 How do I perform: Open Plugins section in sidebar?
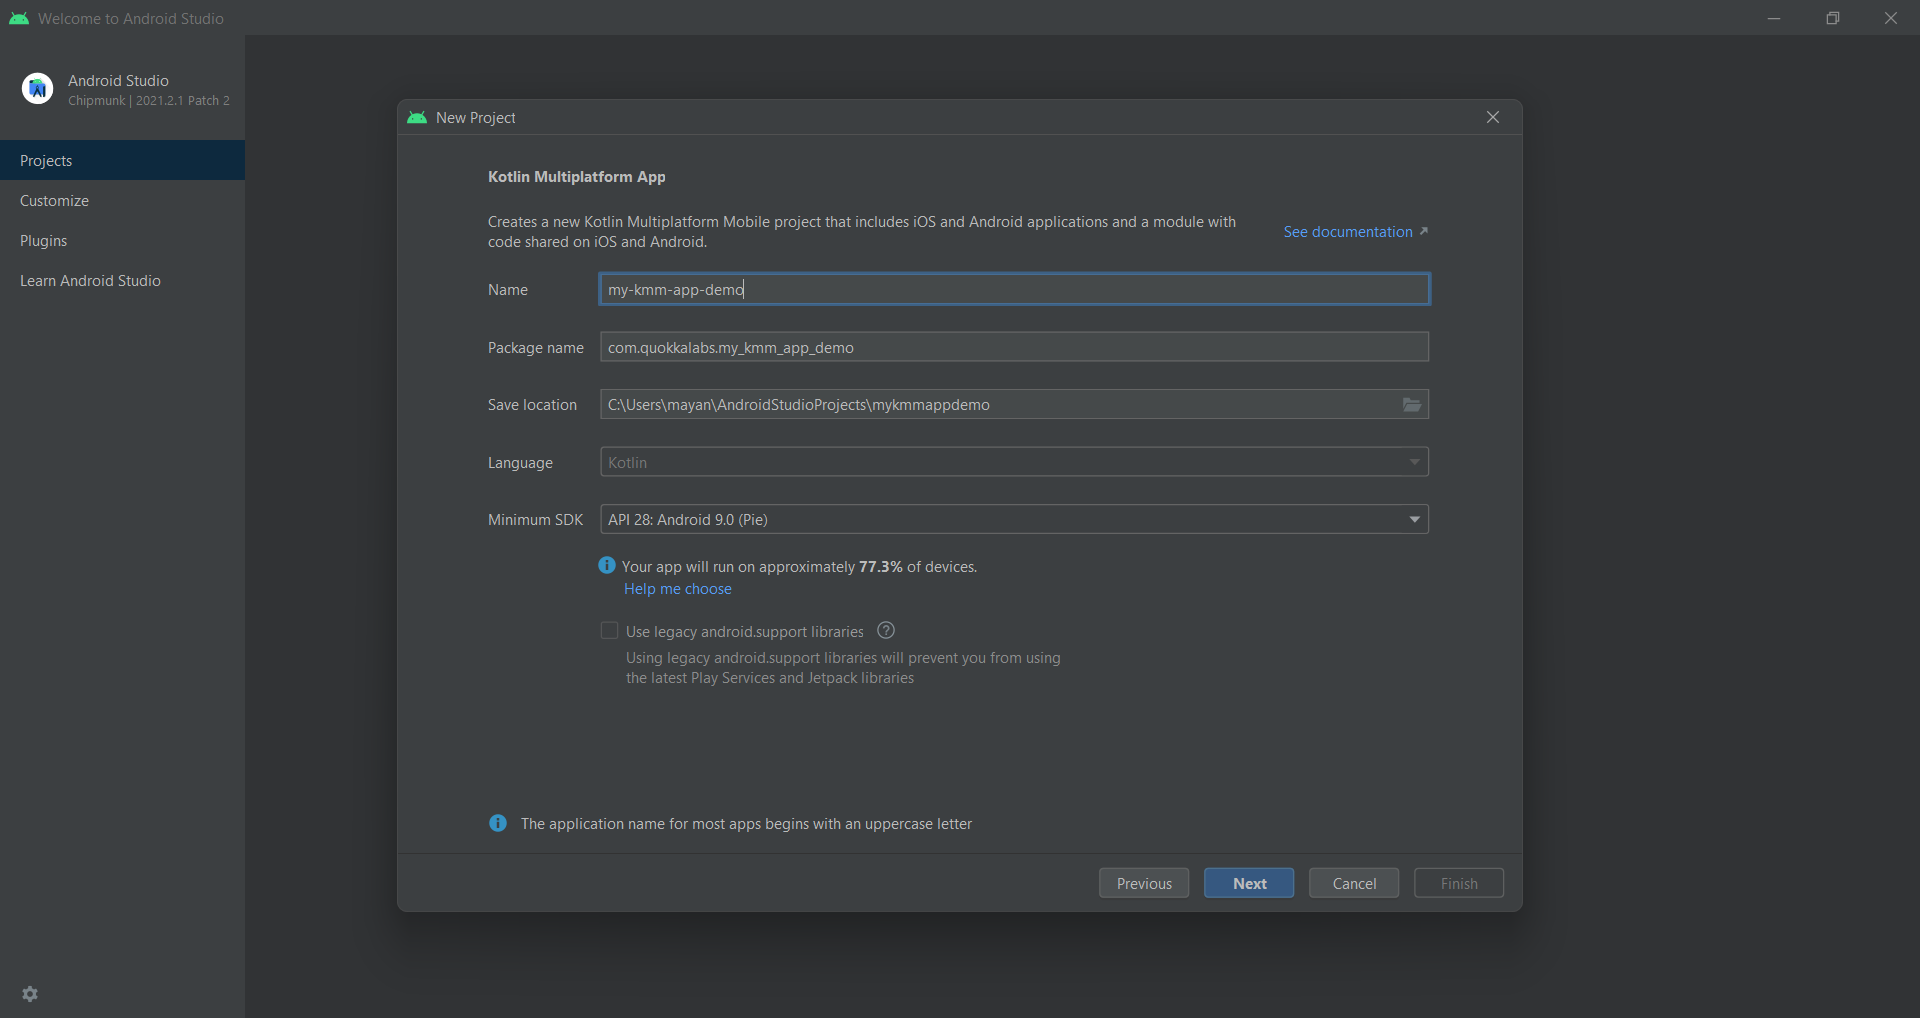pyautogui.click(x=122, y=240)
